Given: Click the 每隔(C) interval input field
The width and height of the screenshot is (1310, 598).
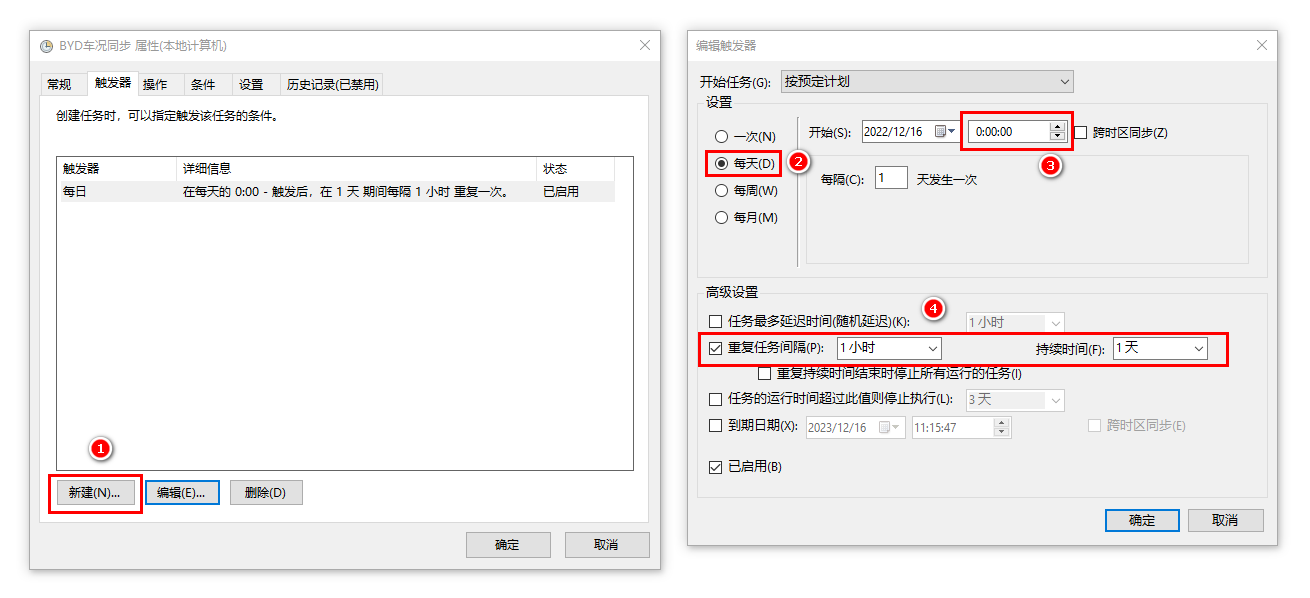Looking at the screenshot, I should click(x=890, y=177).
